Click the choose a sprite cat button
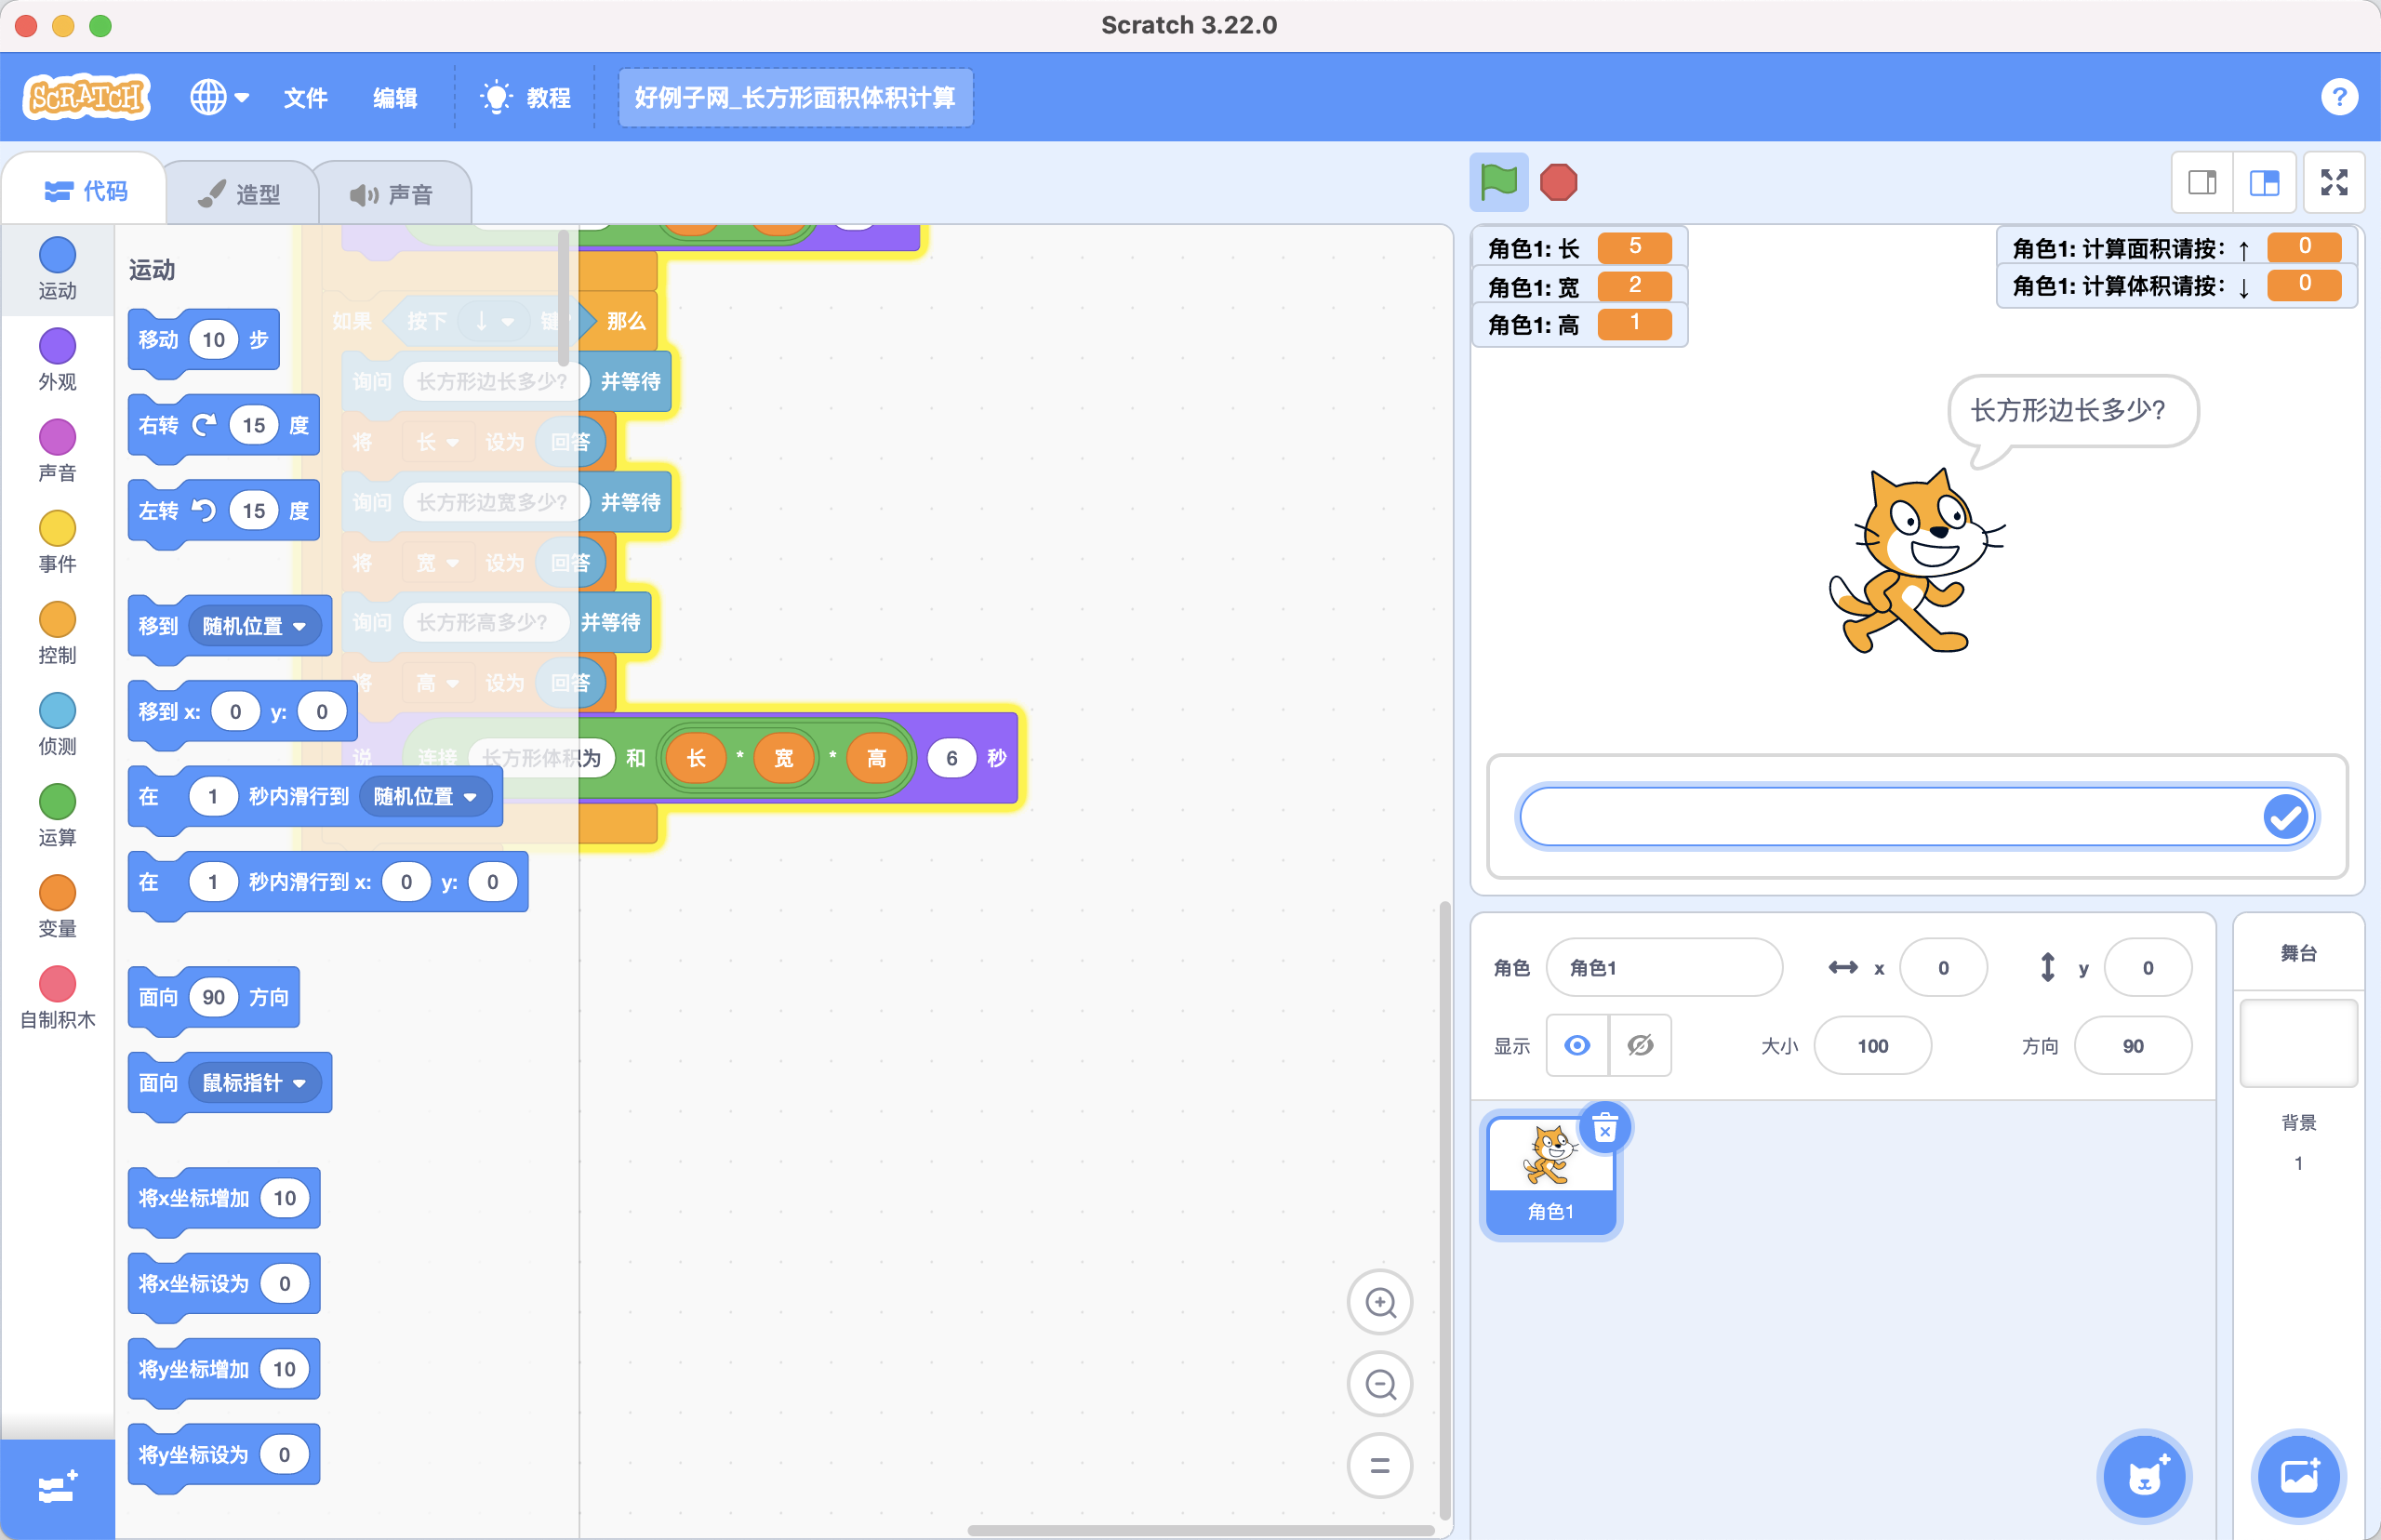 (x=2144, y=1476)
